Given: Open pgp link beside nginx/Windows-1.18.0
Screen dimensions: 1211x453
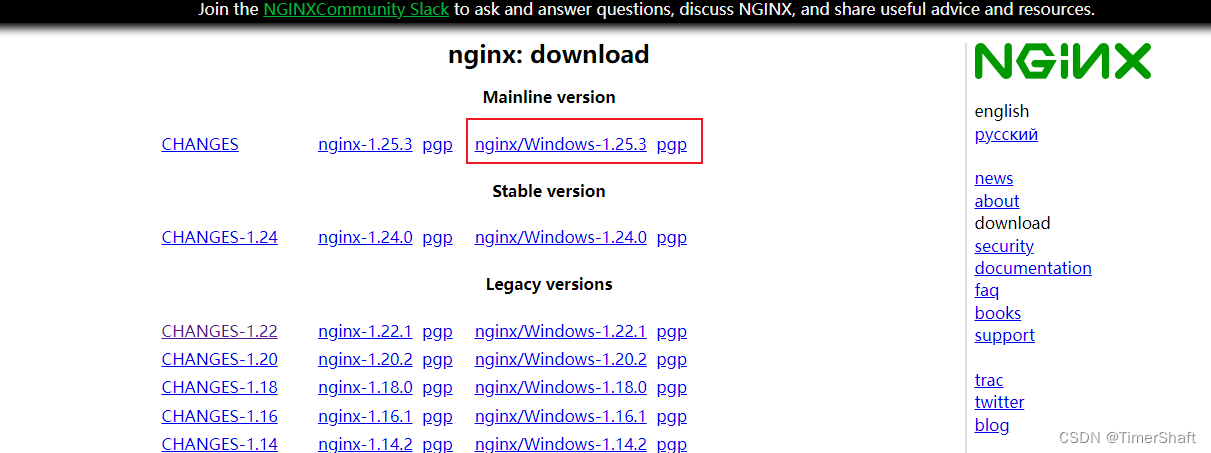Looking at the screenshot, I should pos(672,387).
